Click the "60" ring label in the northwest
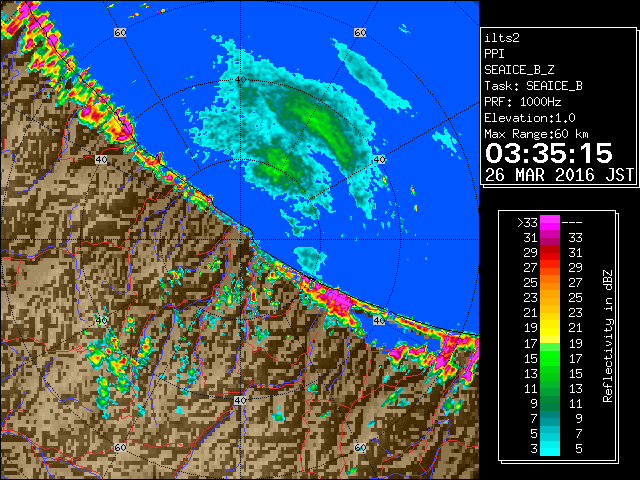 120,32
